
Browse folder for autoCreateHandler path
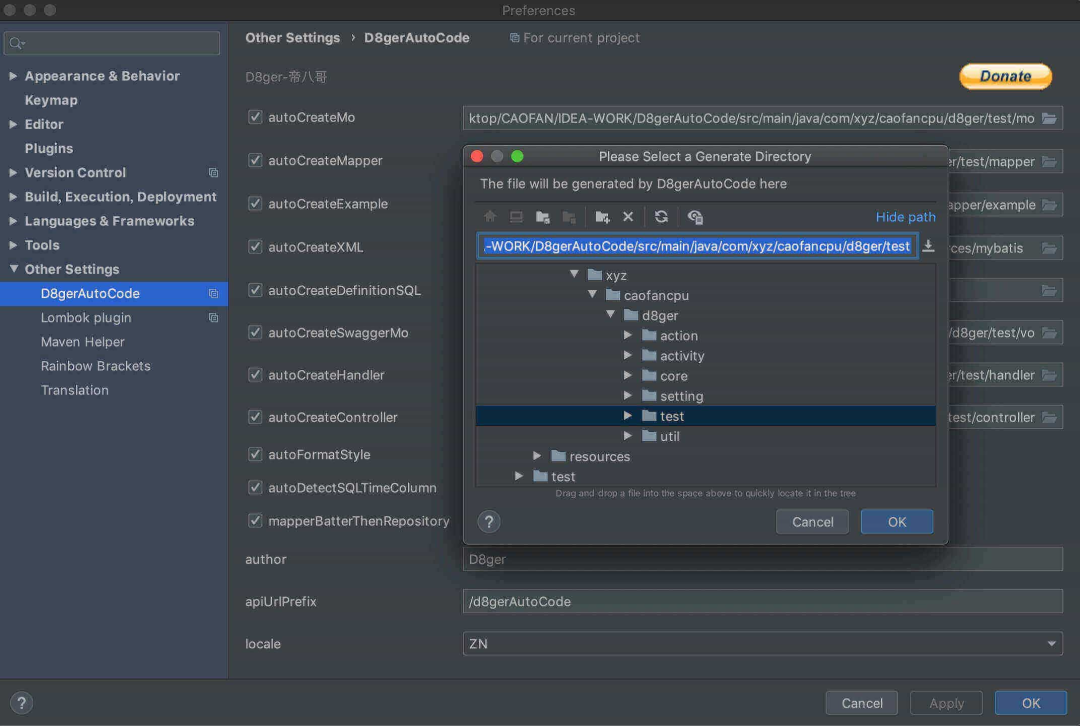[x=1049, y=375]
